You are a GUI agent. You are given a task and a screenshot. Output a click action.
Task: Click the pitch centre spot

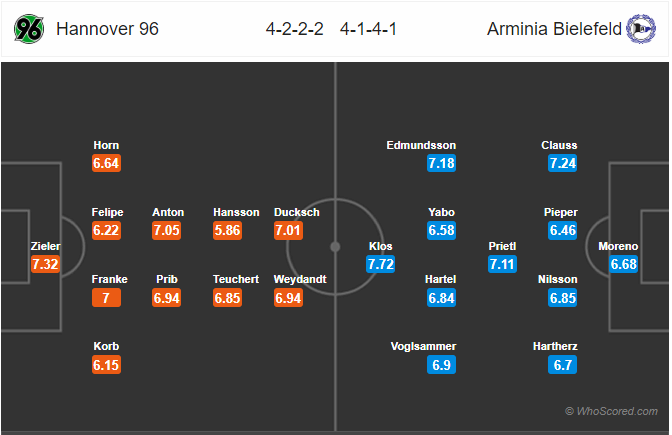pyautogui.click(x=335, y=247)
